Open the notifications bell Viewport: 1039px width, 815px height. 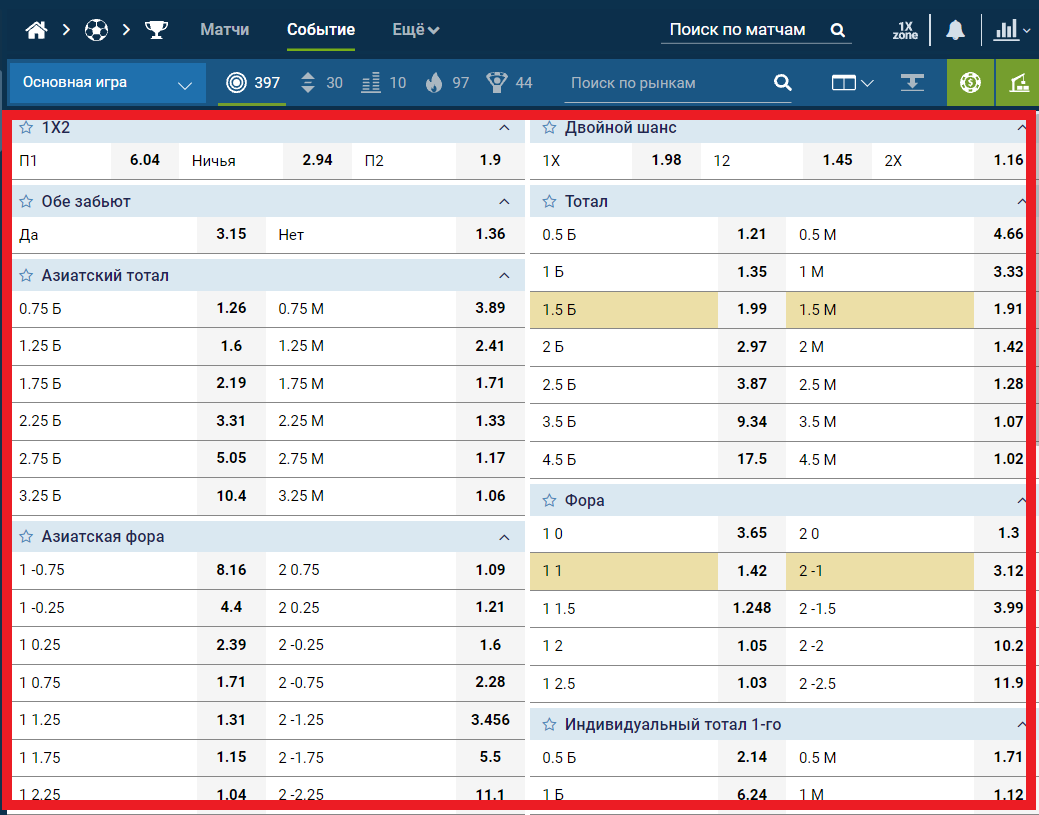tap(955, 30)
